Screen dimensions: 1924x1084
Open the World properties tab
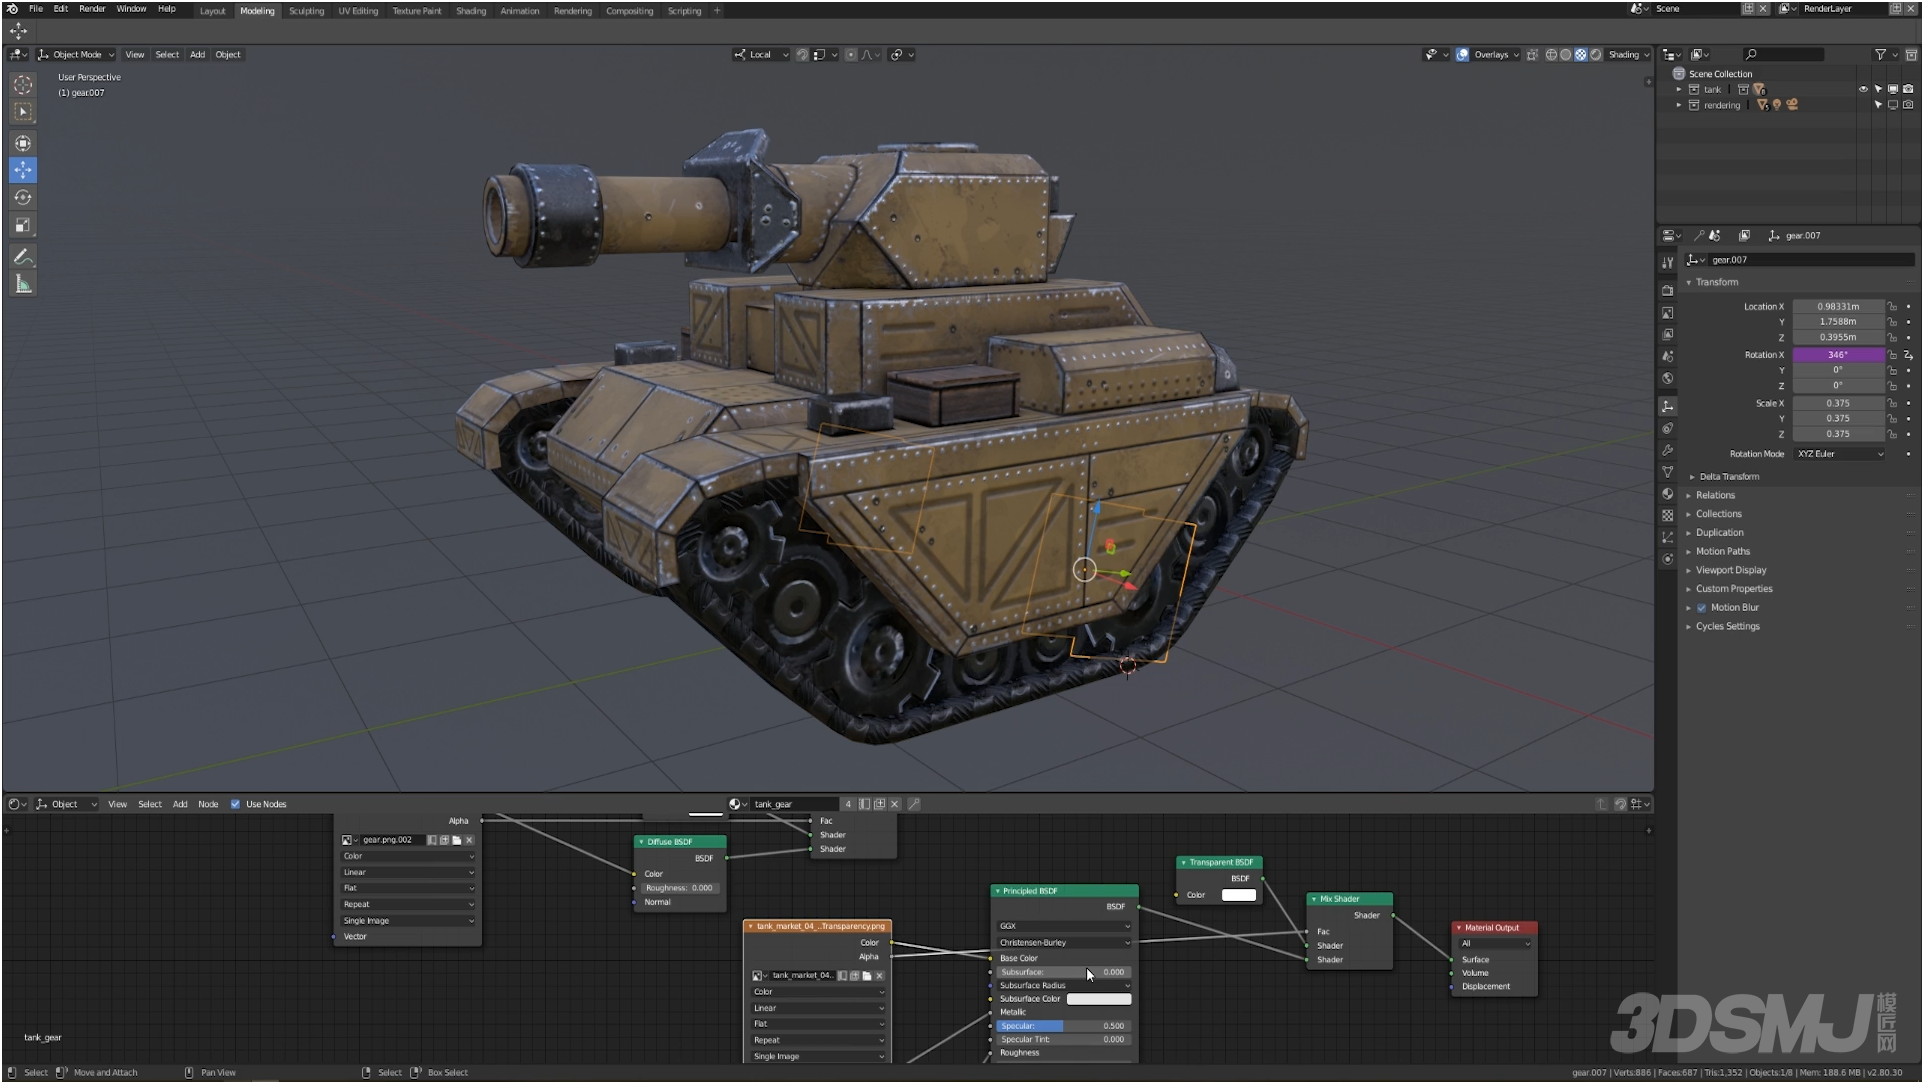click(1667, 379)
